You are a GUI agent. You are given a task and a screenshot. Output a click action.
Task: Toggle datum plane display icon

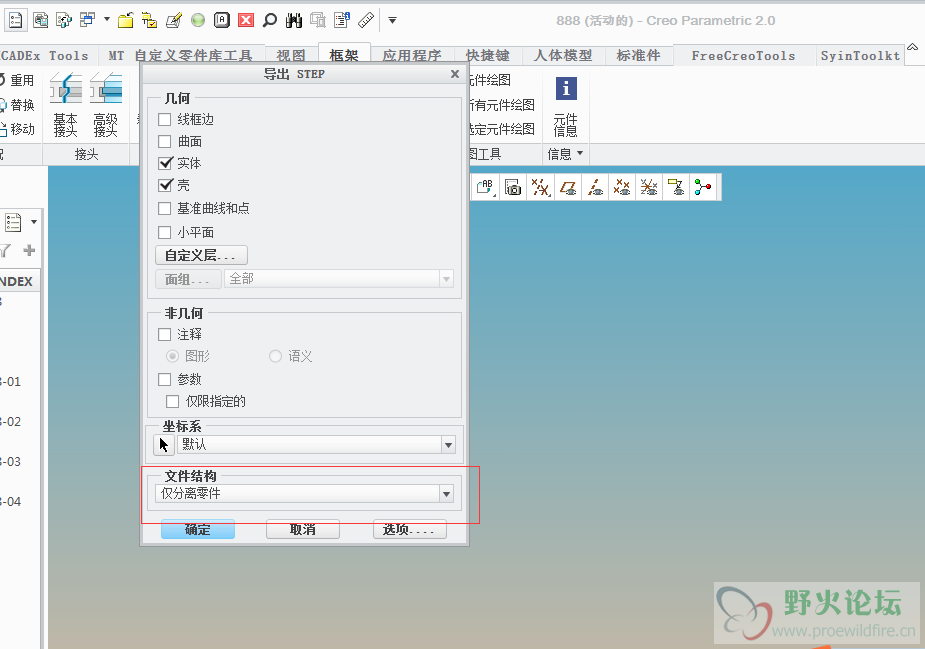click(x=568, y=188)
